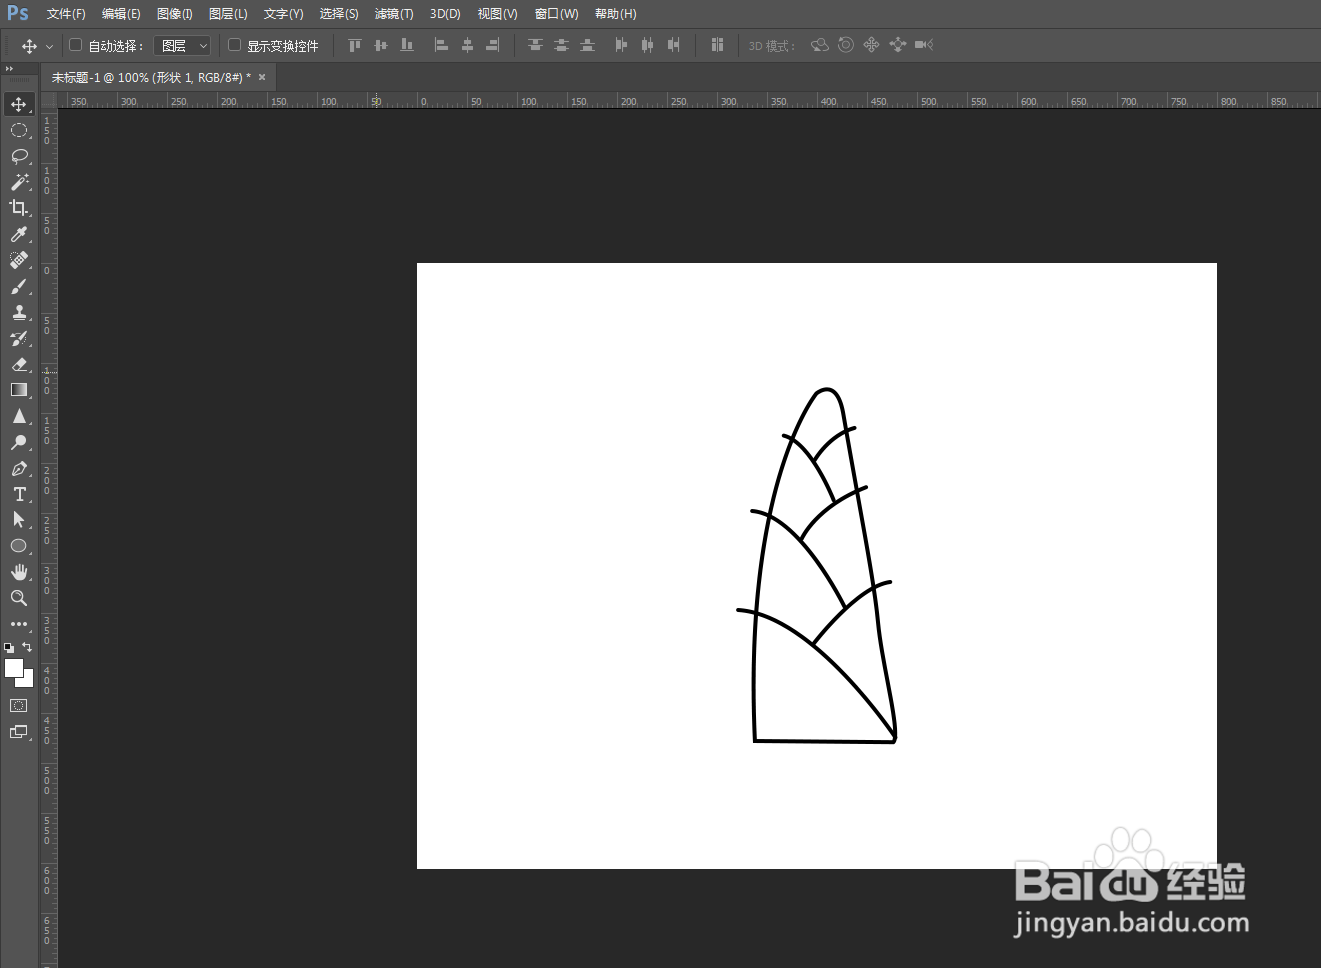The image size is (1321, 968).
Task: Open the Edit Toolbar three-dots menu
Action: (x=19, y=624)
